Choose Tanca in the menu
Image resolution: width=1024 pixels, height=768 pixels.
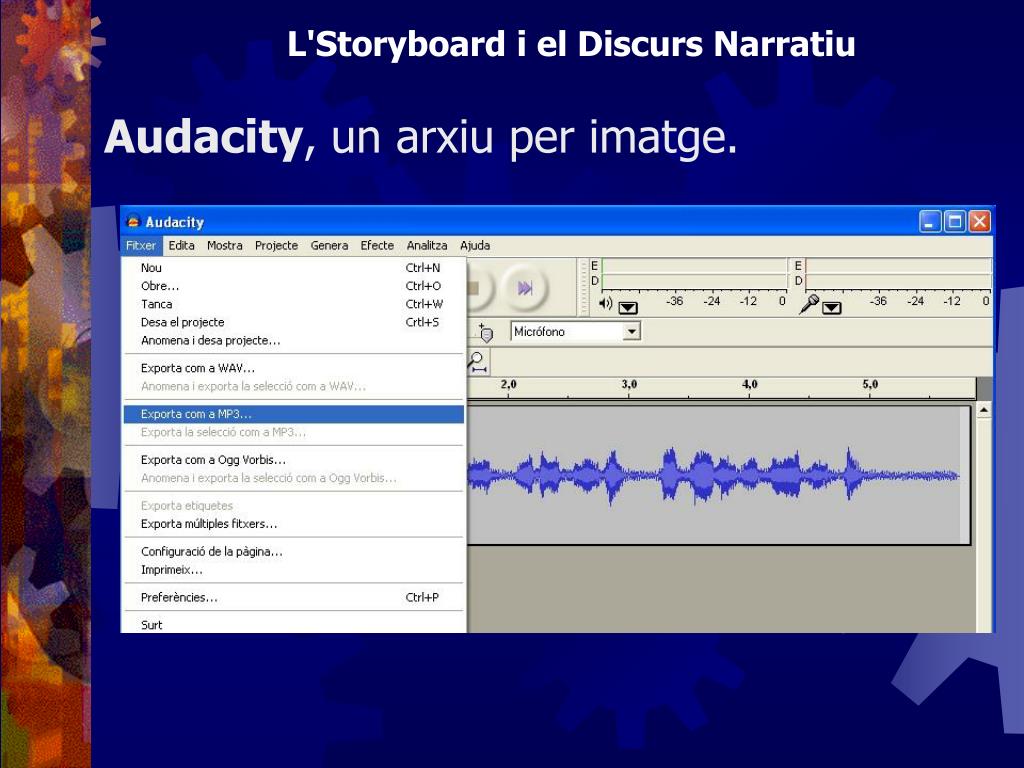point(294,304)
